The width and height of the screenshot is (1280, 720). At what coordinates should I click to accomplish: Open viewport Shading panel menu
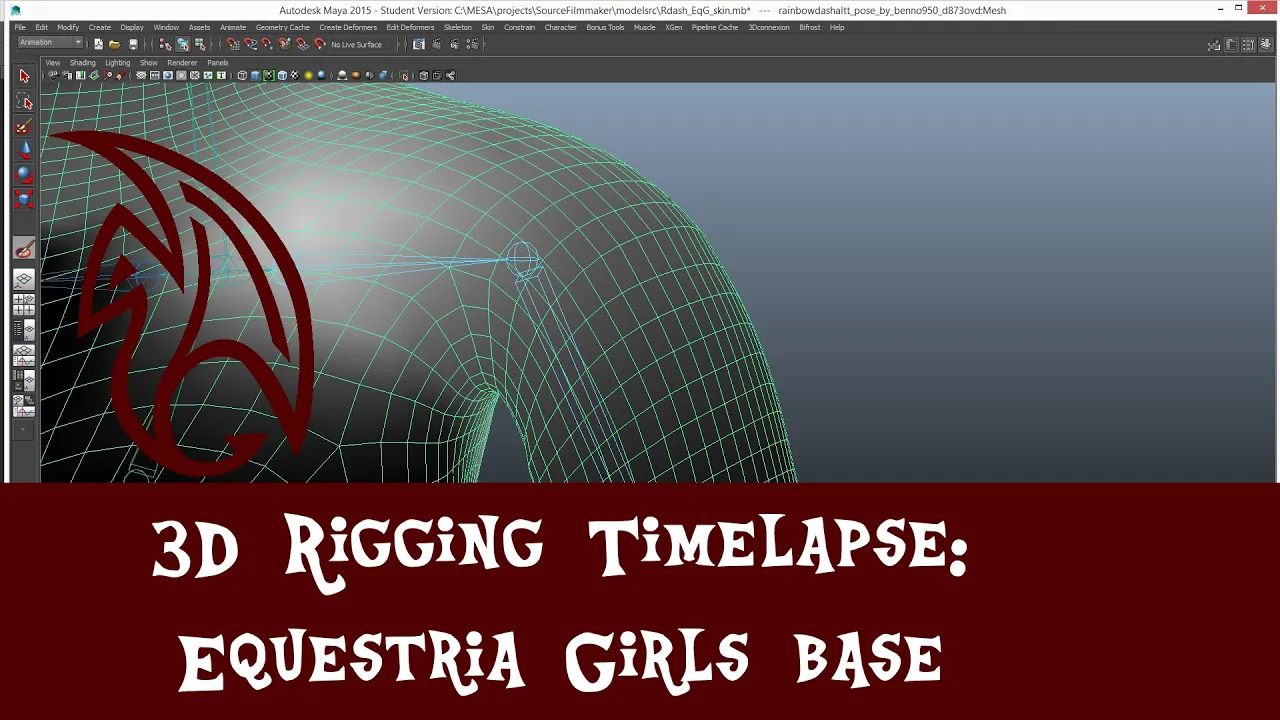[83, 63]
